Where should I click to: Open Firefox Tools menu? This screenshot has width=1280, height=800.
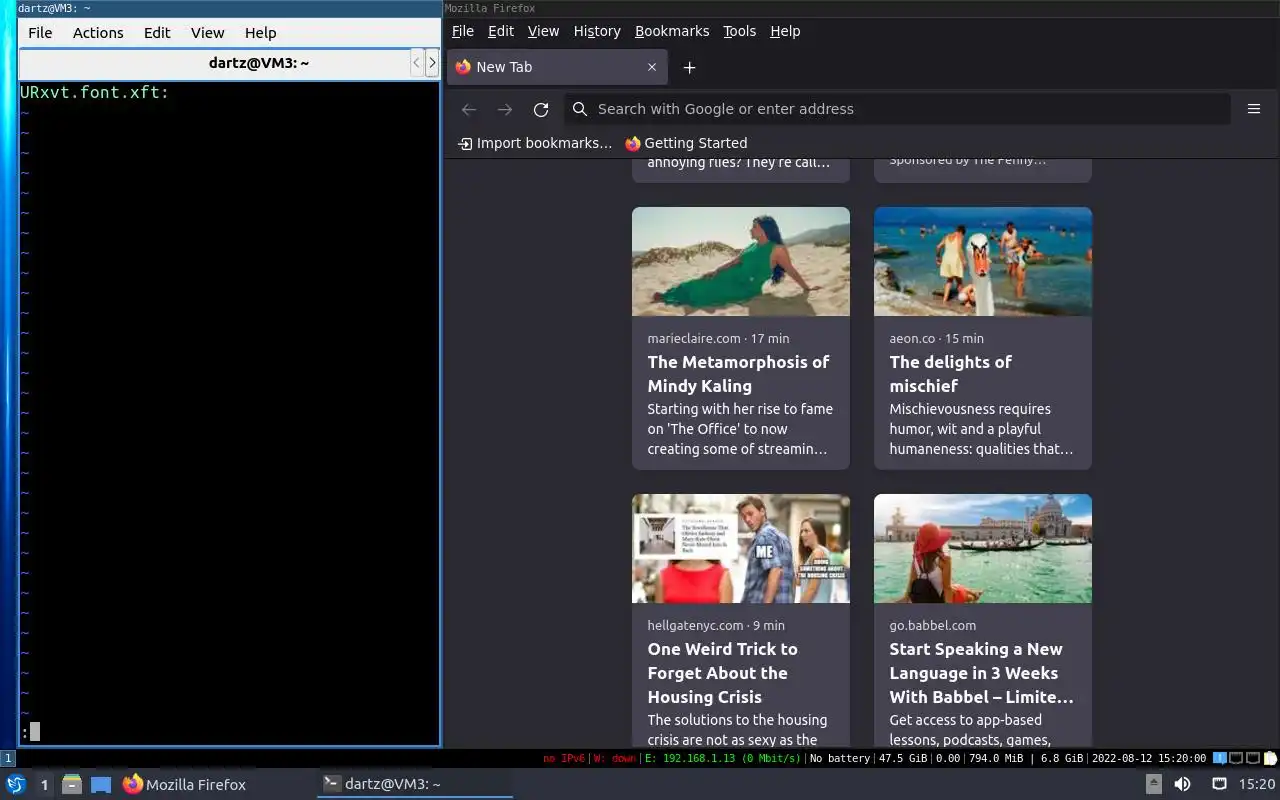[740, 31]
